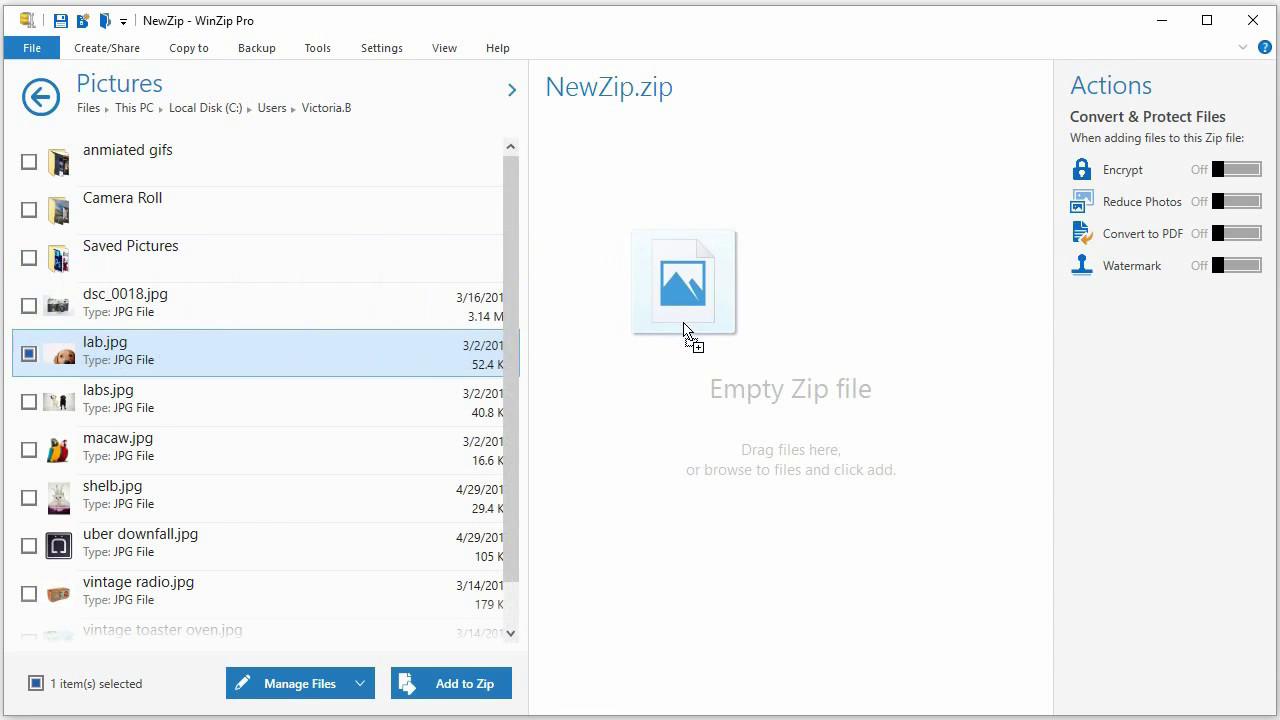Check the Saved Pictures checkbox

coord(29,258)
